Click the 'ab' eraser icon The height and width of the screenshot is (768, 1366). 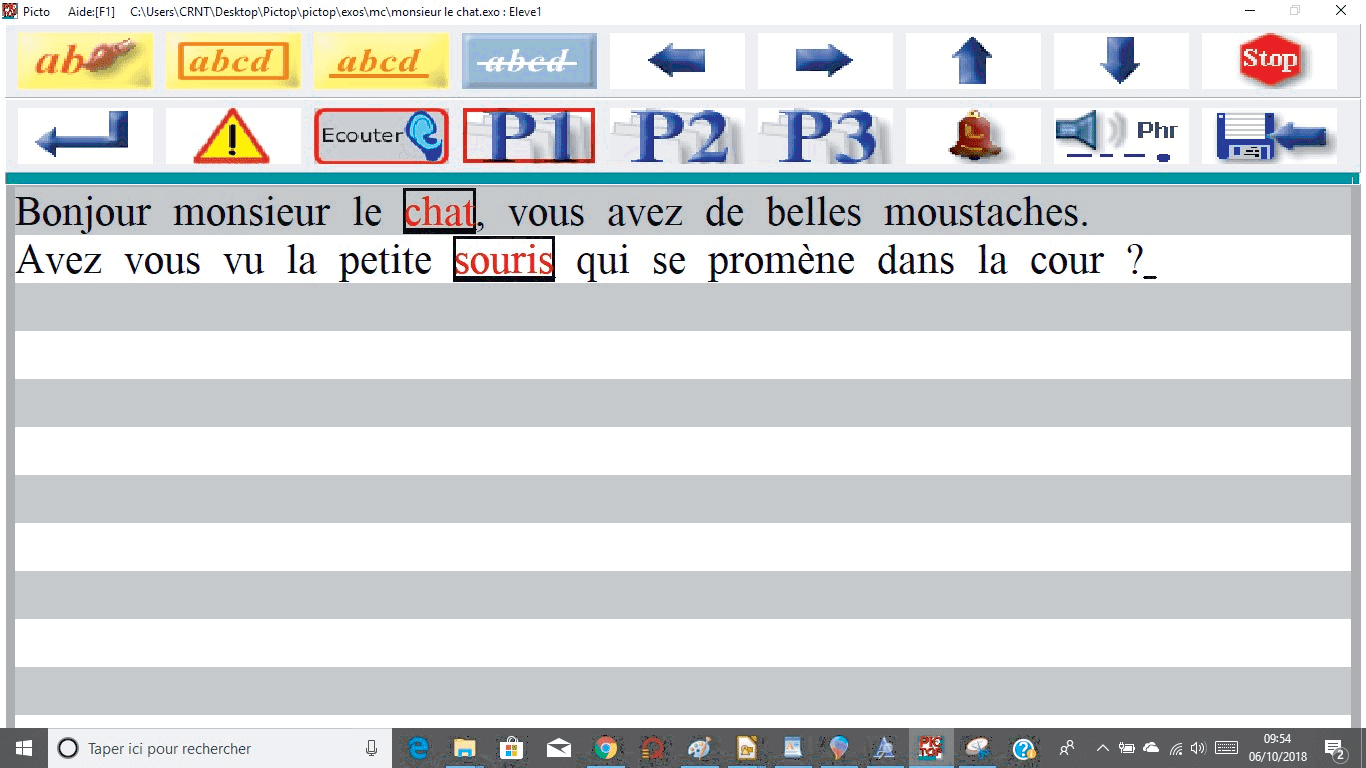(x=85, y=61)
